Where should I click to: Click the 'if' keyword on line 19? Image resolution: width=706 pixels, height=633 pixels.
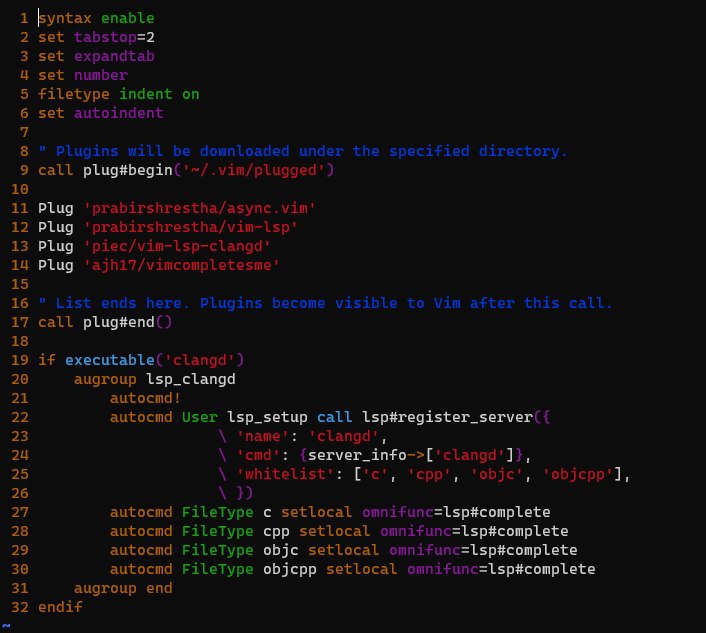(47, 360)
